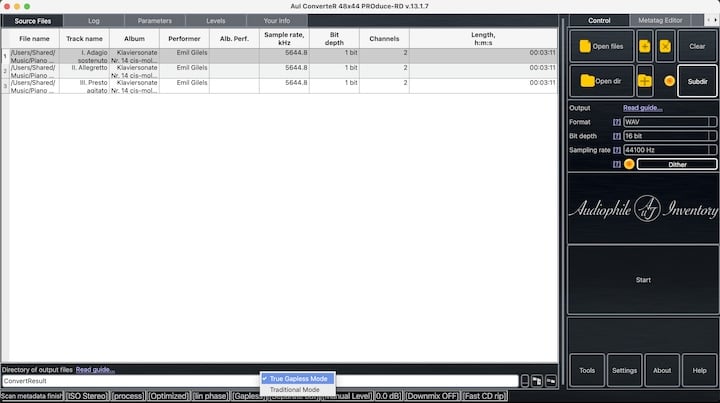Open the About button
The image size is (720, 403).
pos(662,370)
